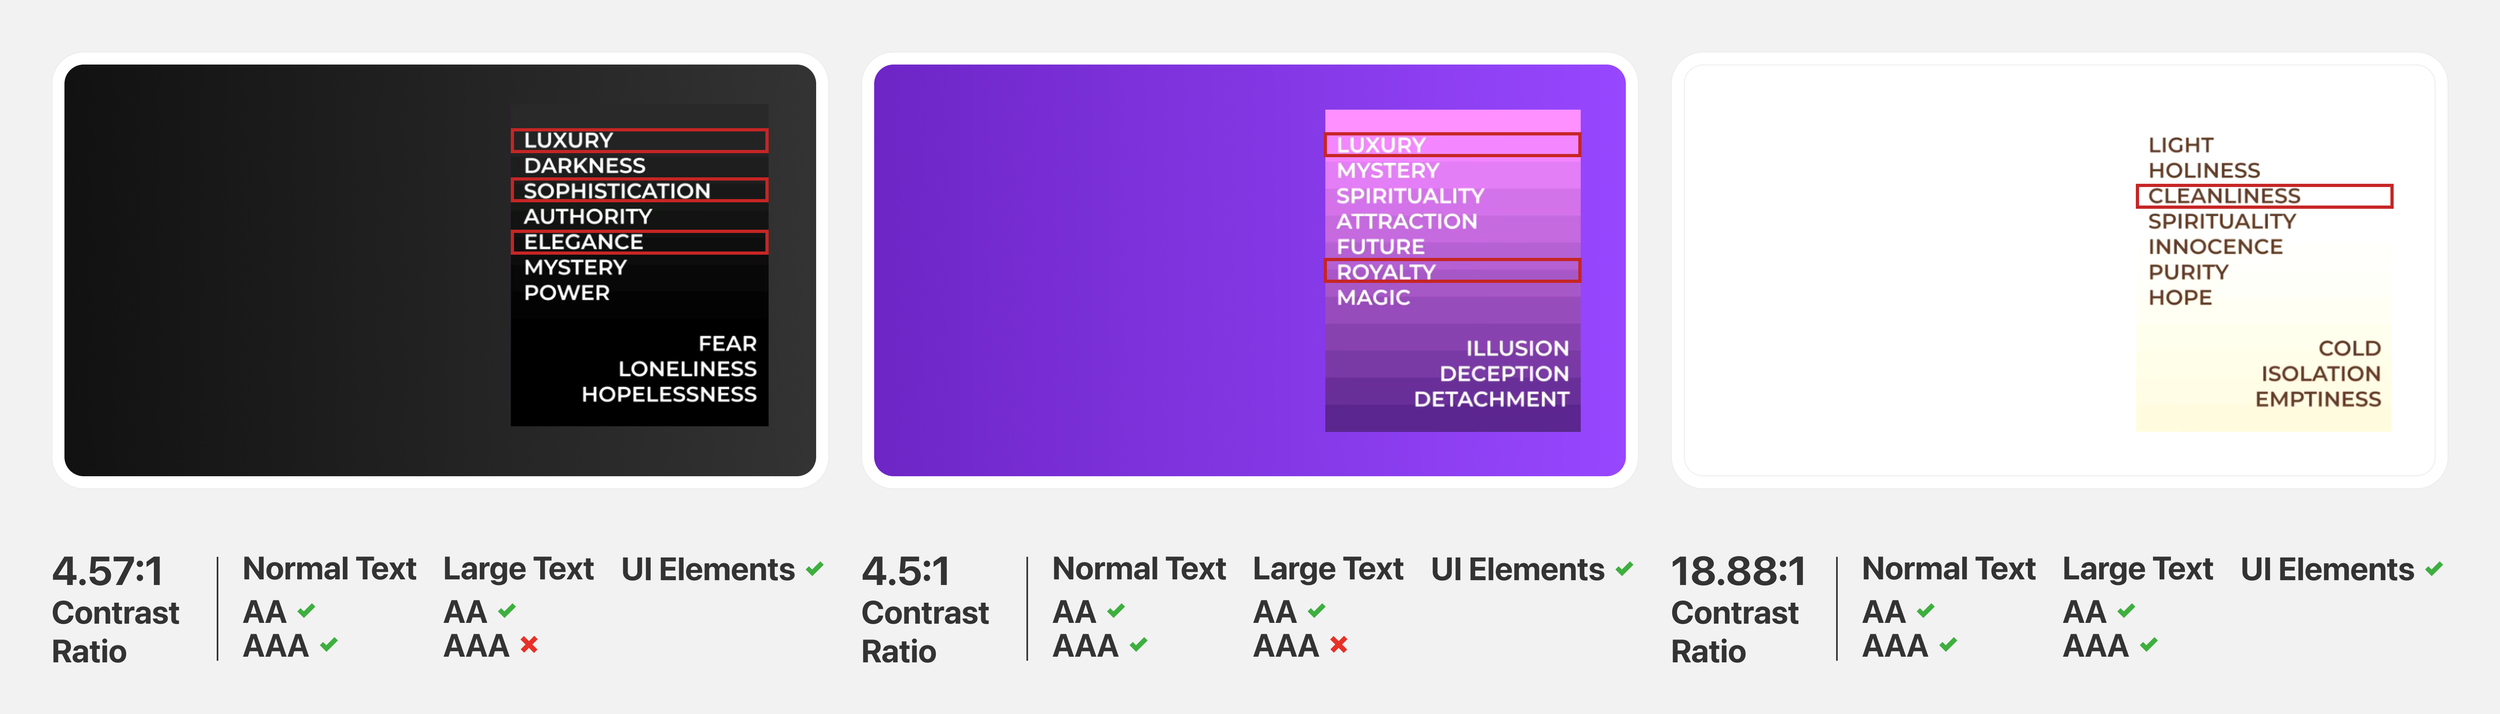Click the 18.88:1 contrast ratio value
2500x714 pixels.
1738,572
